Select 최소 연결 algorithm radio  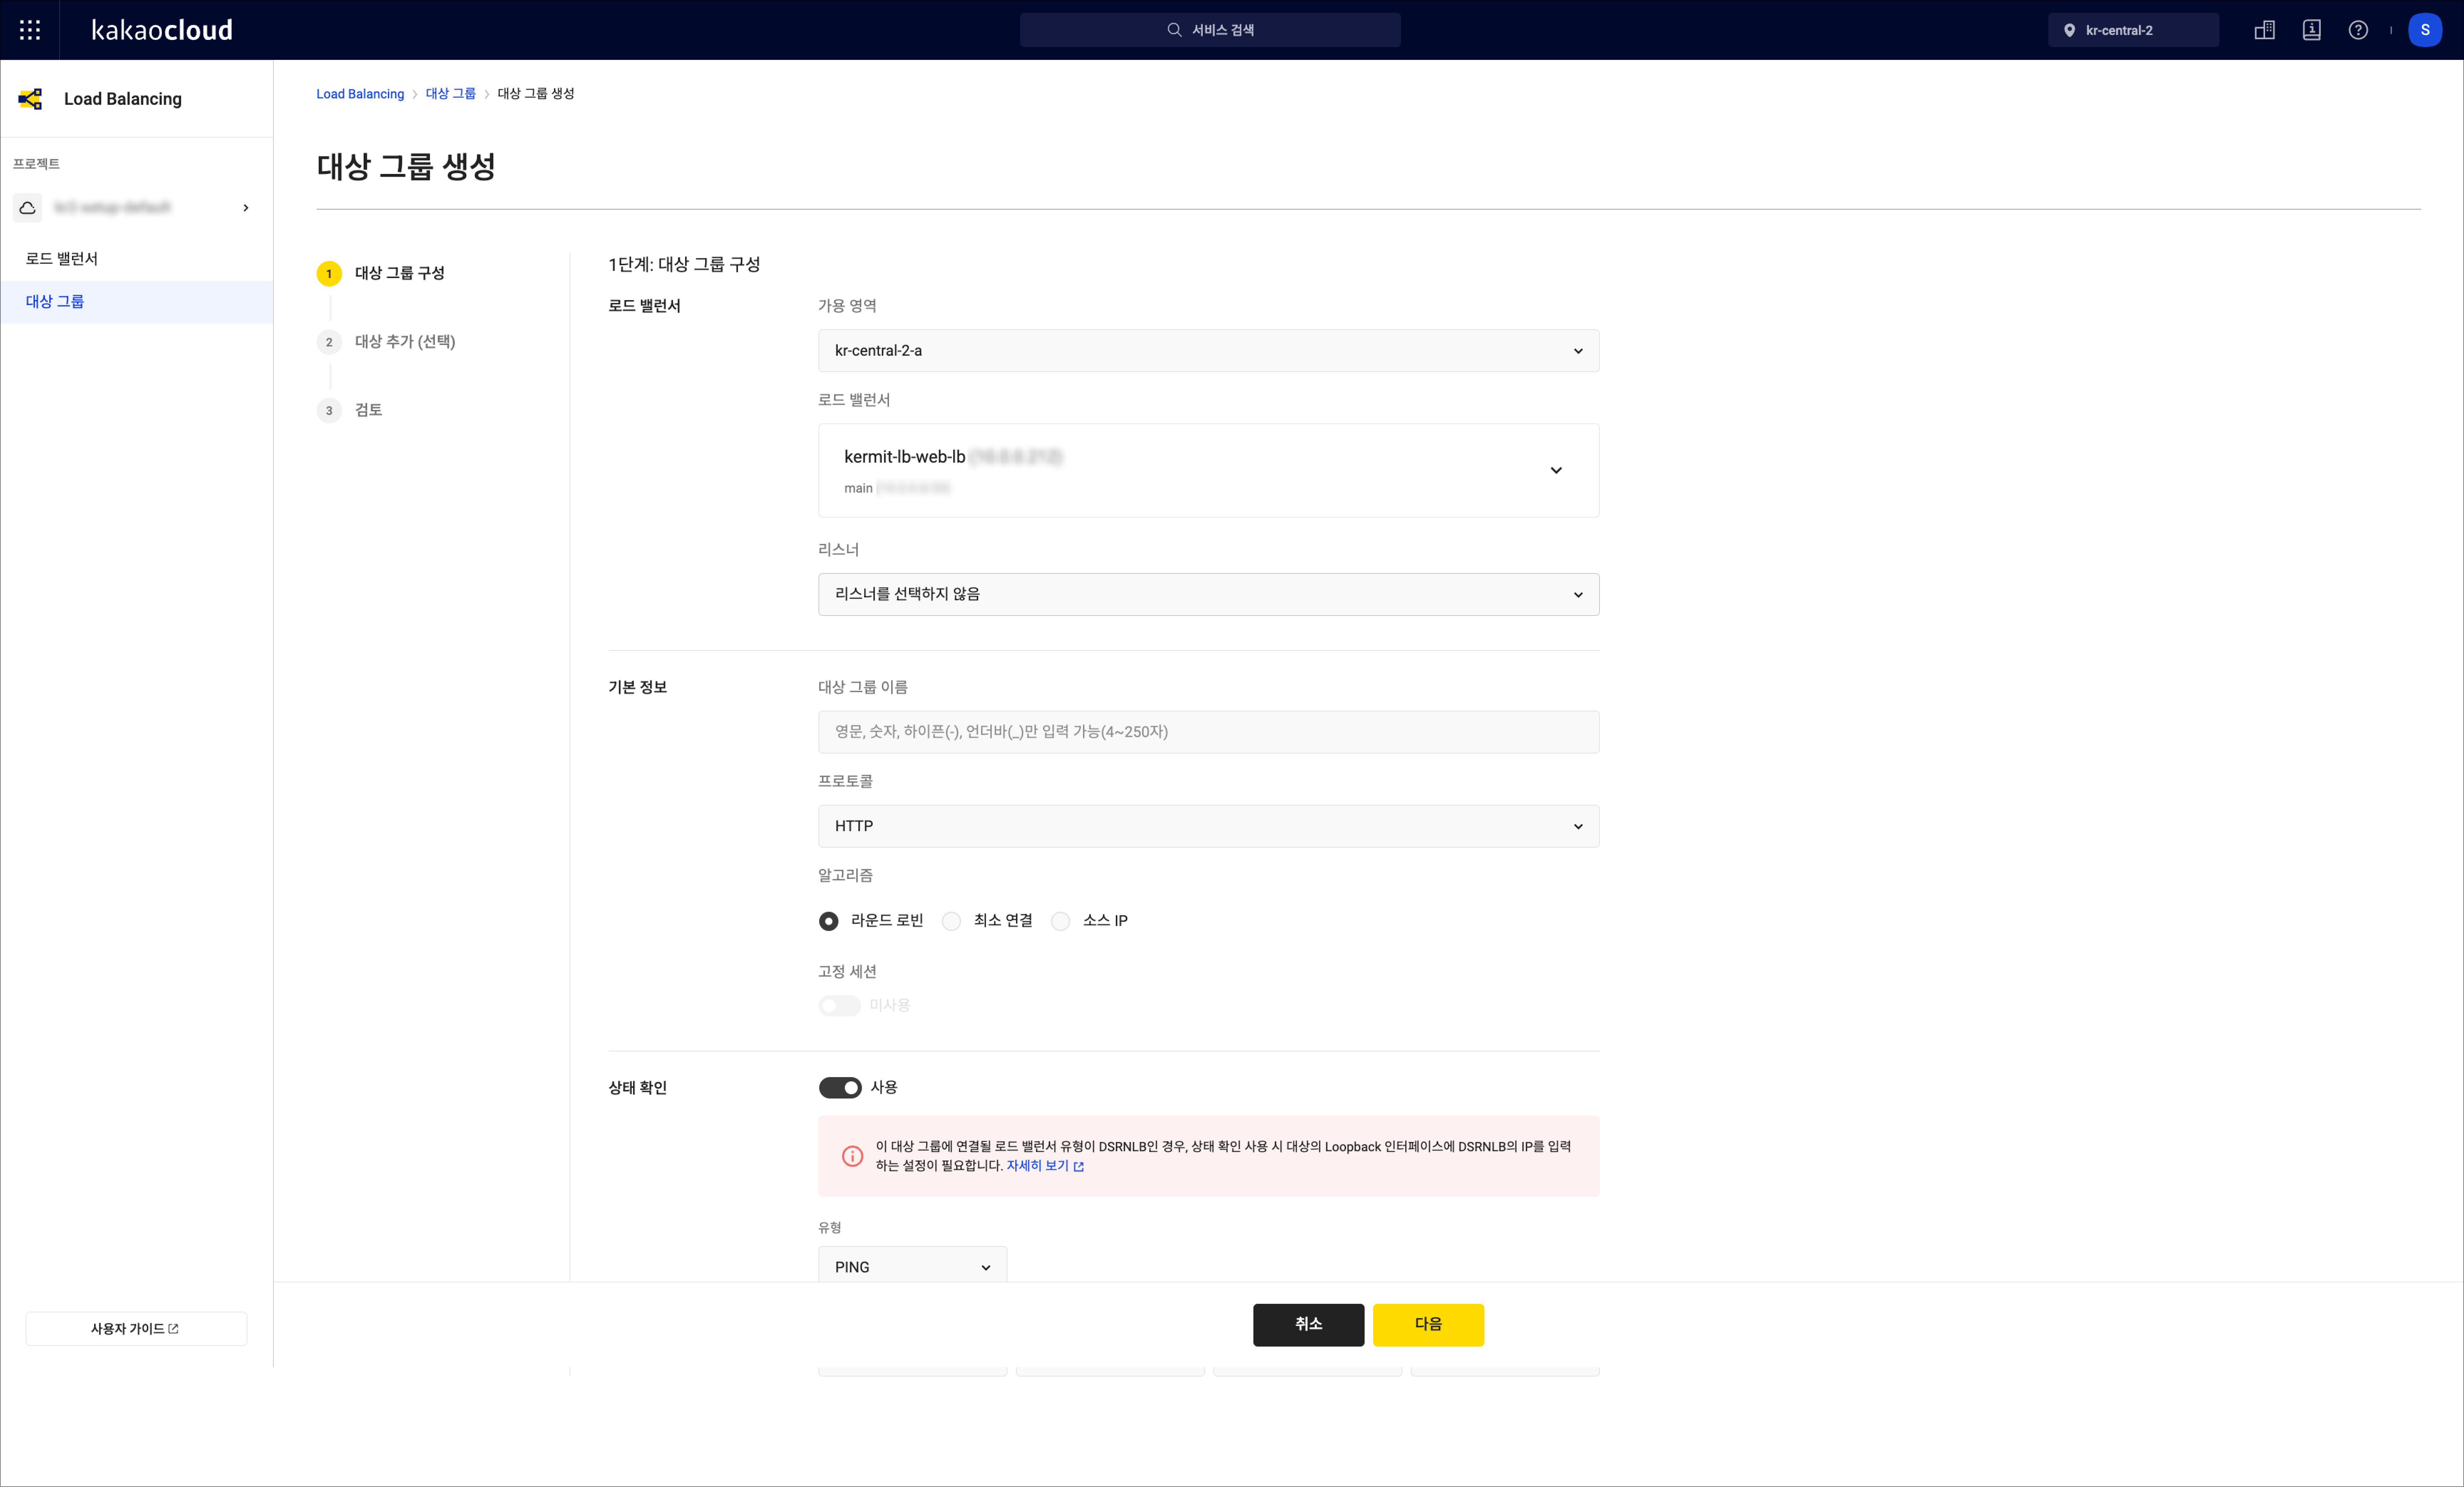tap(951, 921)
